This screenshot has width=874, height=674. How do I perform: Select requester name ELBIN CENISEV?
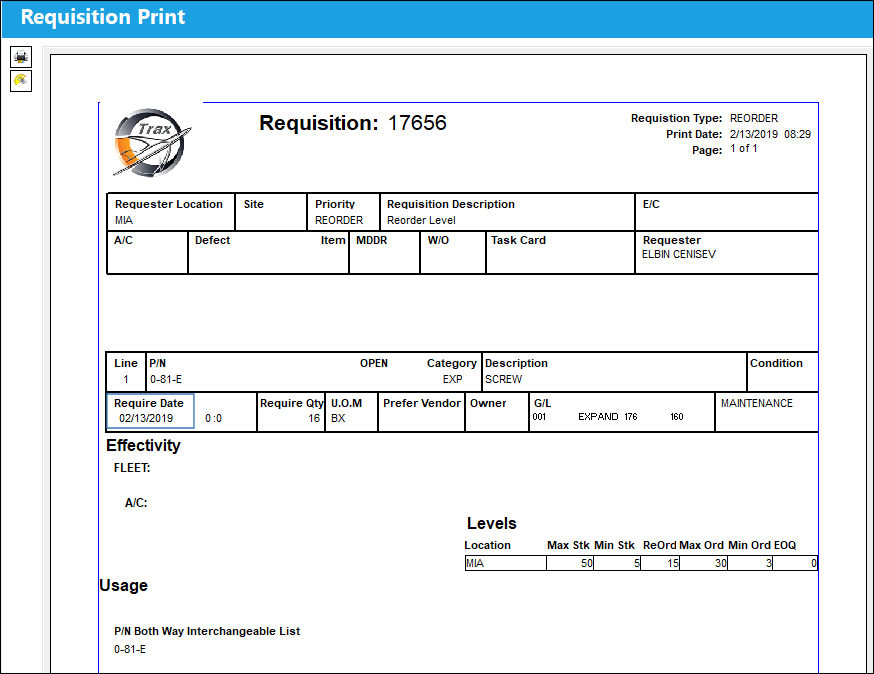[678, 254]
